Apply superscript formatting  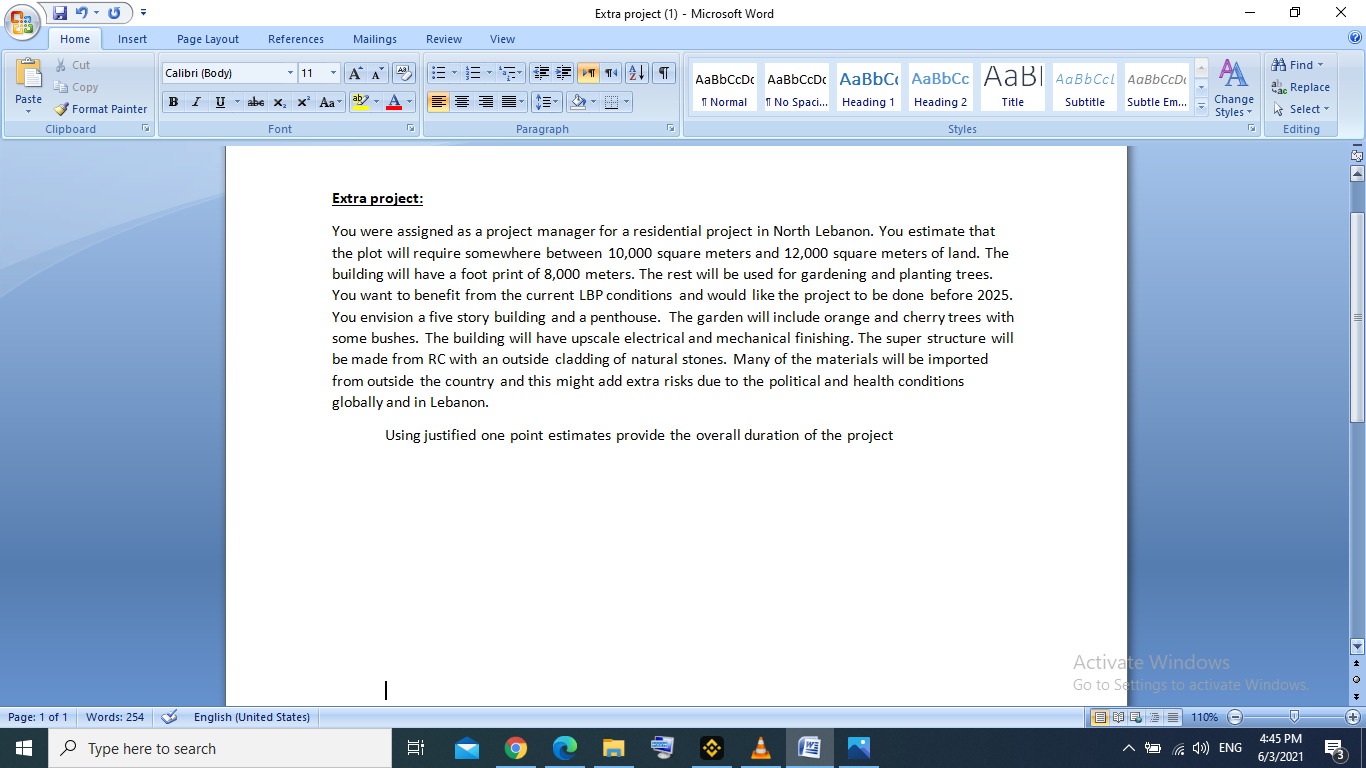pos(302,101)
